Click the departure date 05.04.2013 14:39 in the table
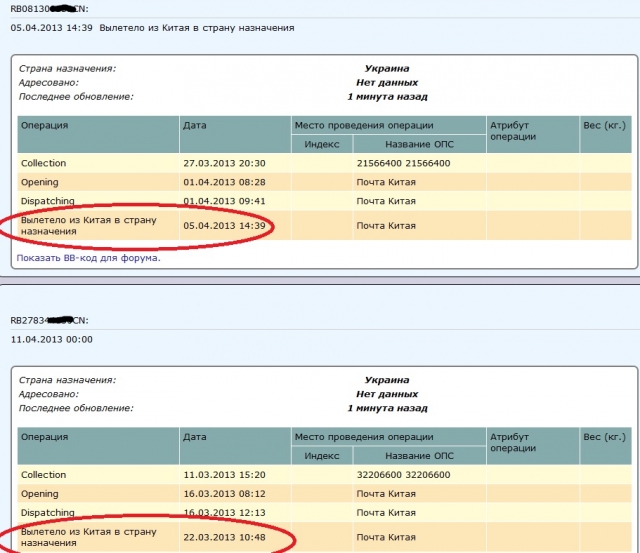 pos(224,226)
